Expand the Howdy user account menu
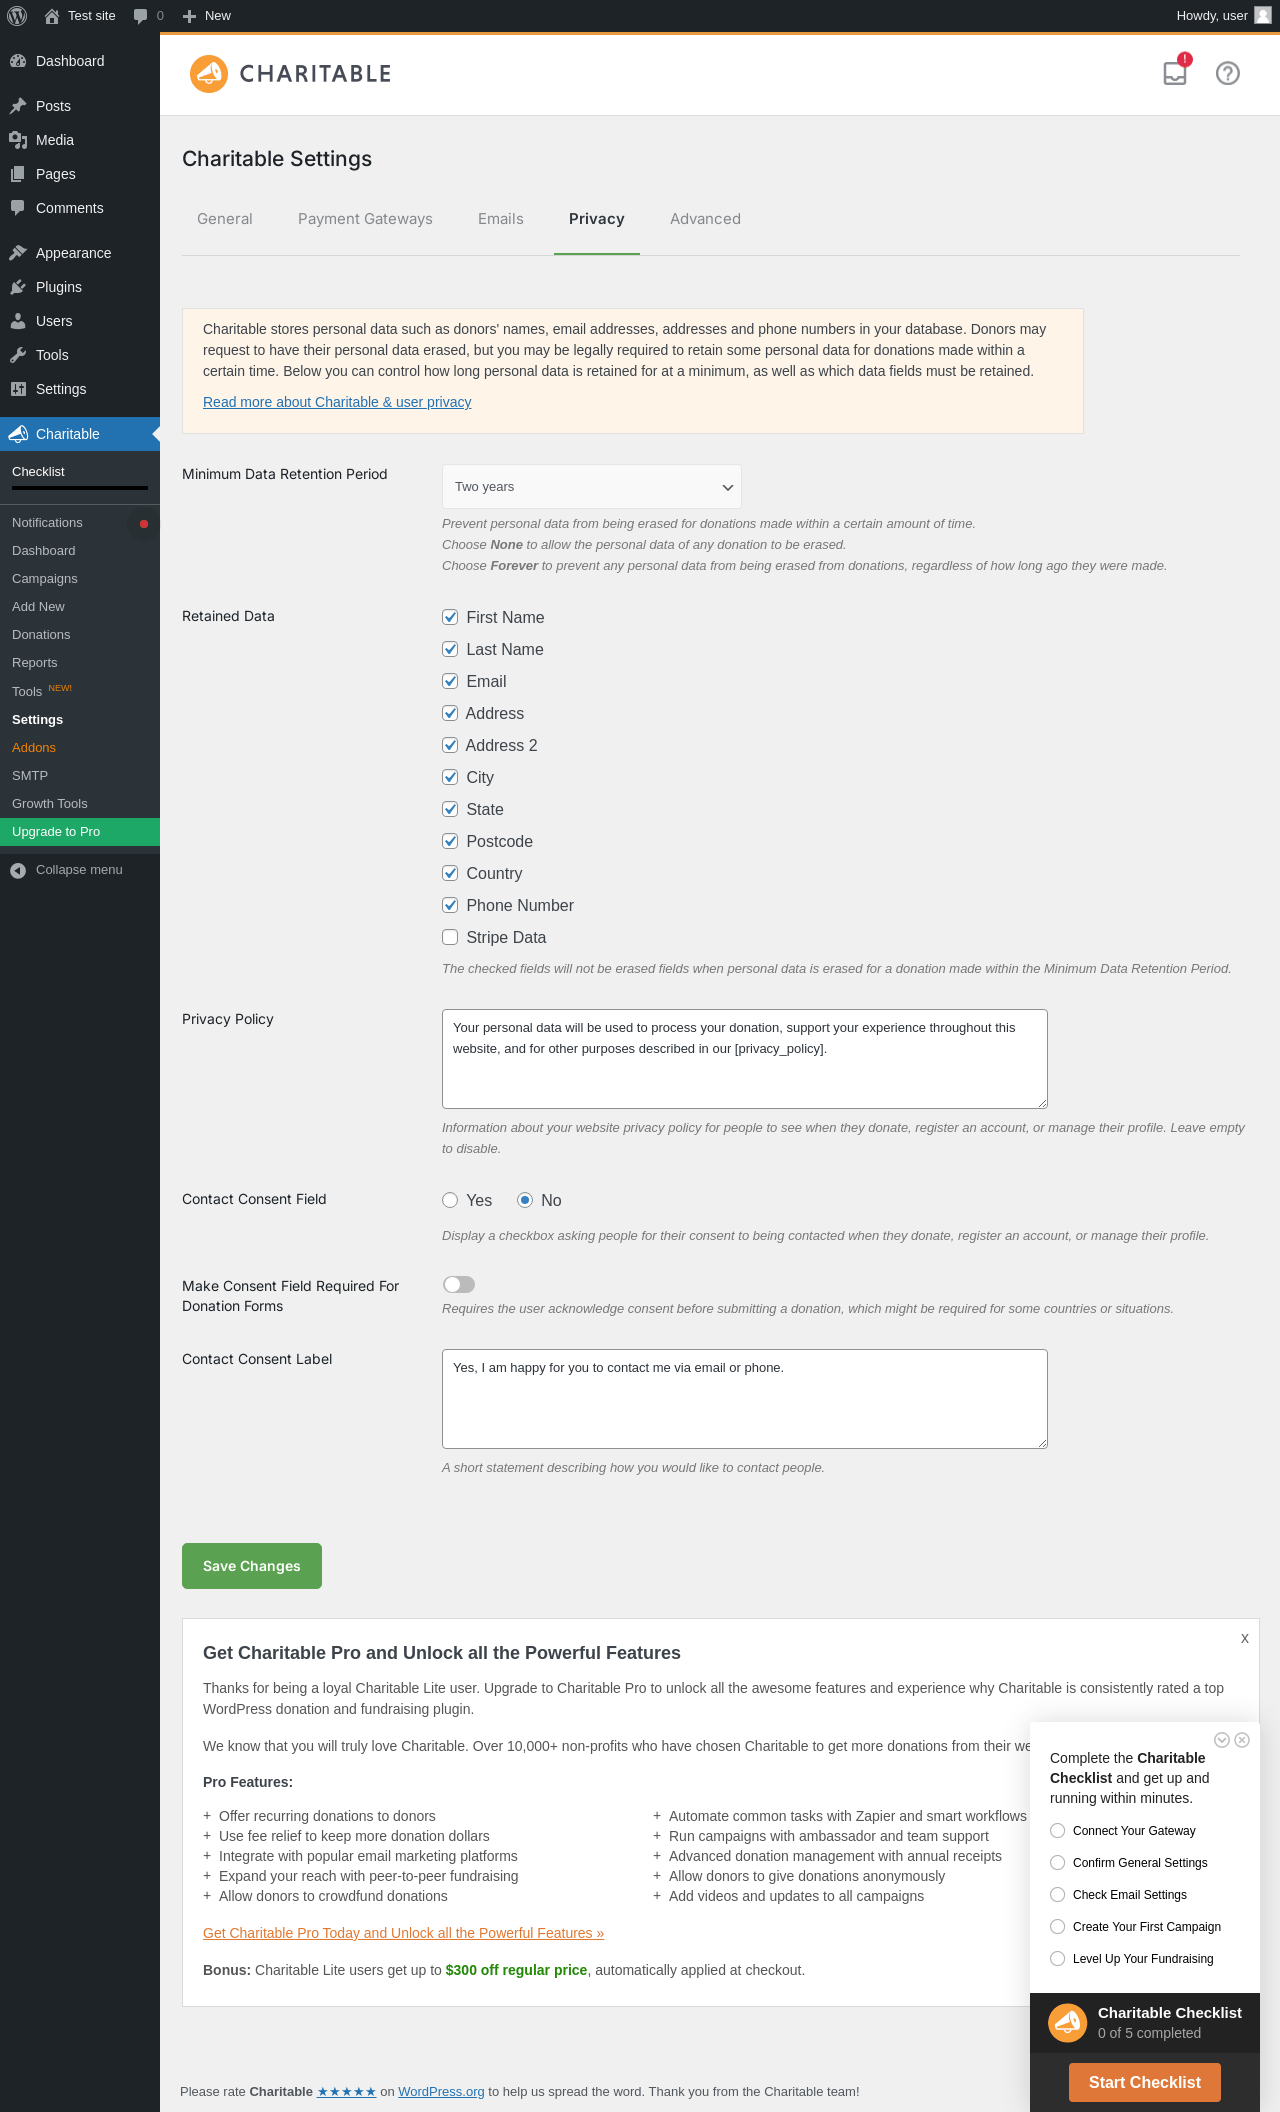The image size is (1280, 2112). [x=1224, y=16]
